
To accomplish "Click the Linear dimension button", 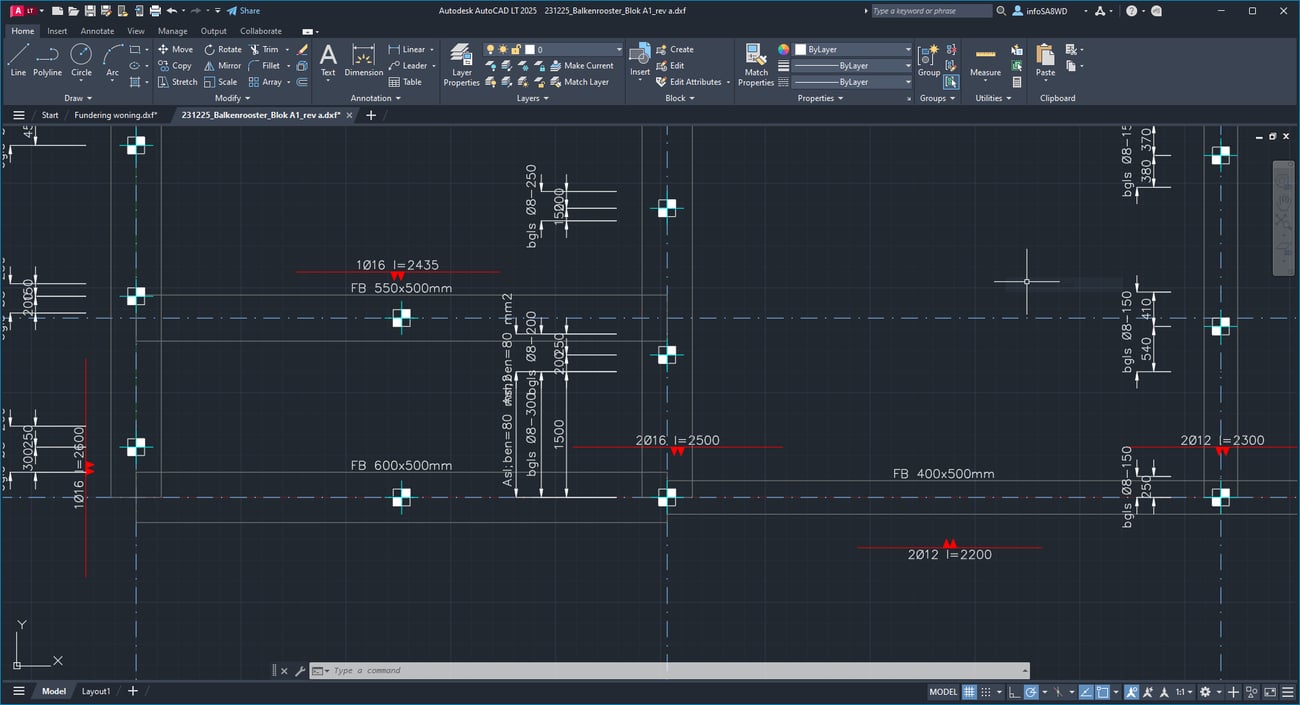I will pyautogui.click(x=407, y=49).
